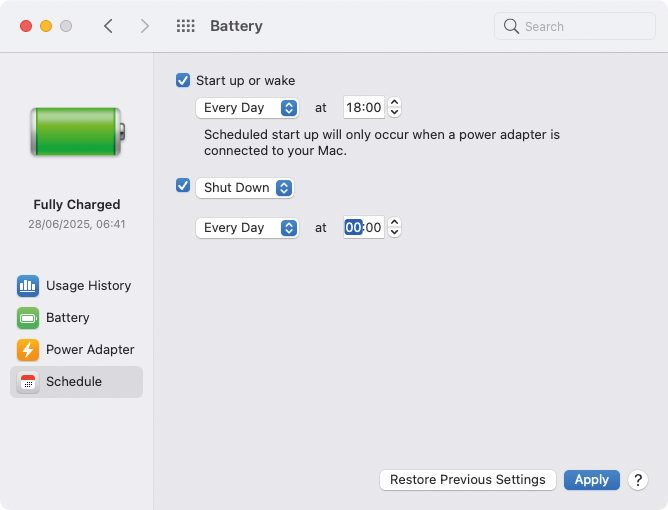Open the orange Power Adapter bolt icon
Viewport: 668px width, 510px height.
click(x=28, y=350)
